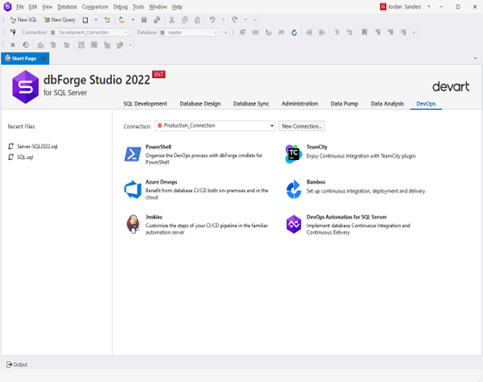The height and width of the screenshot is (382, 483).
Task: Switch to the Administration tab
Action: [300, 104]
